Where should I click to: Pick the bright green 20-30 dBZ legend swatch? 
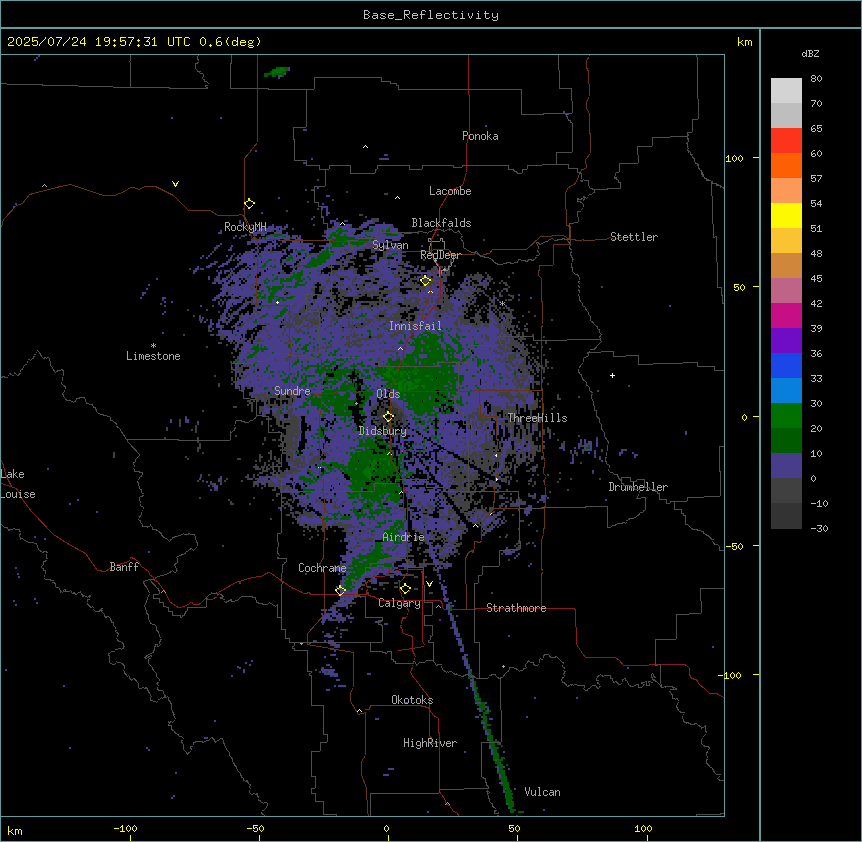[786, 416]
